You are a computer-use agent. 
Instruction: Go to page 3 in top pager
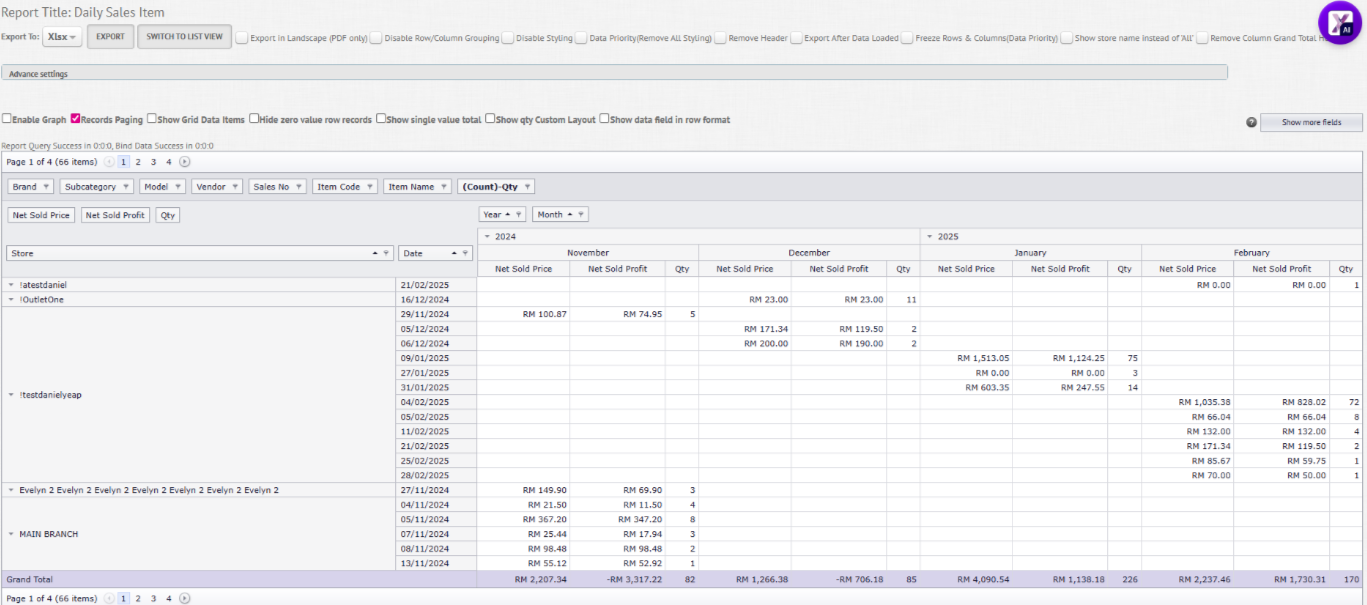(153, 161)
